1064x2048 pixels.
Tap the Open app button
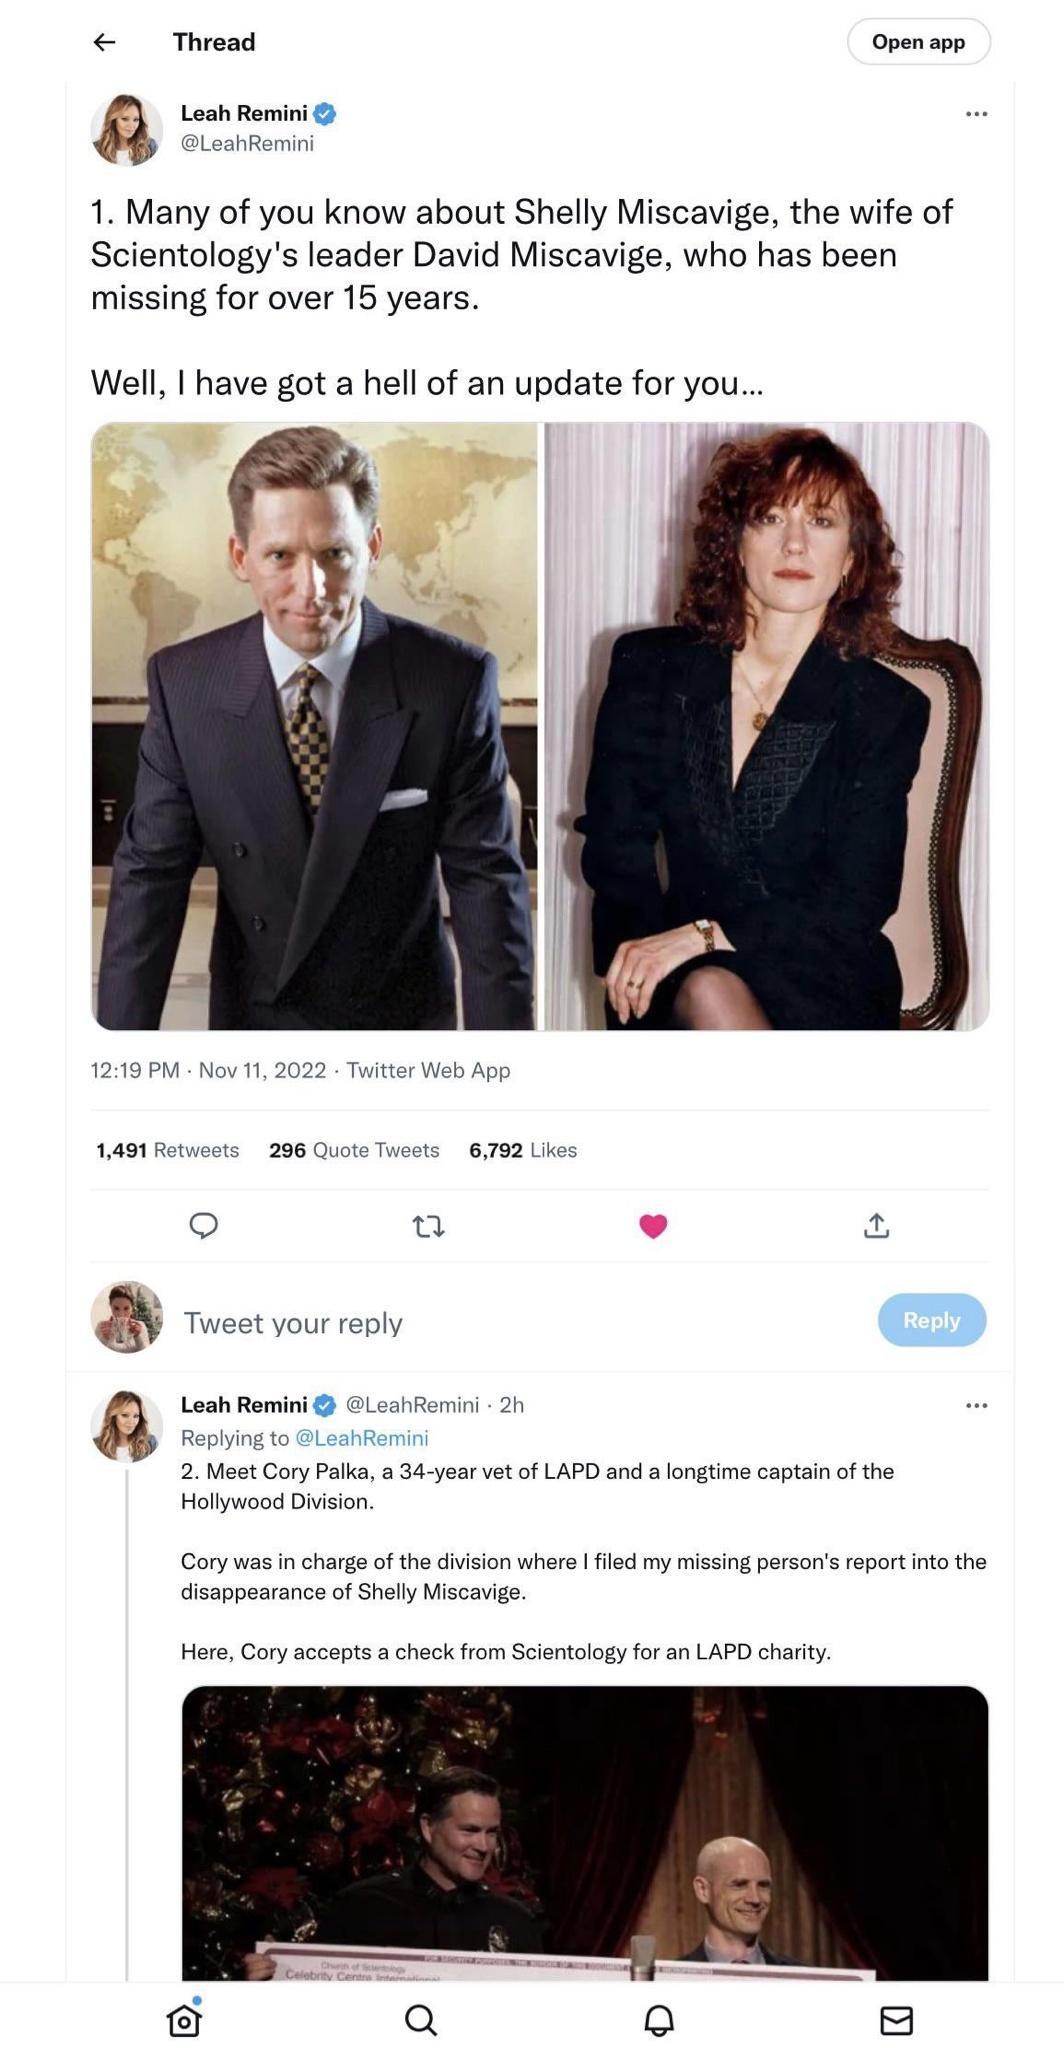(918, 42)
